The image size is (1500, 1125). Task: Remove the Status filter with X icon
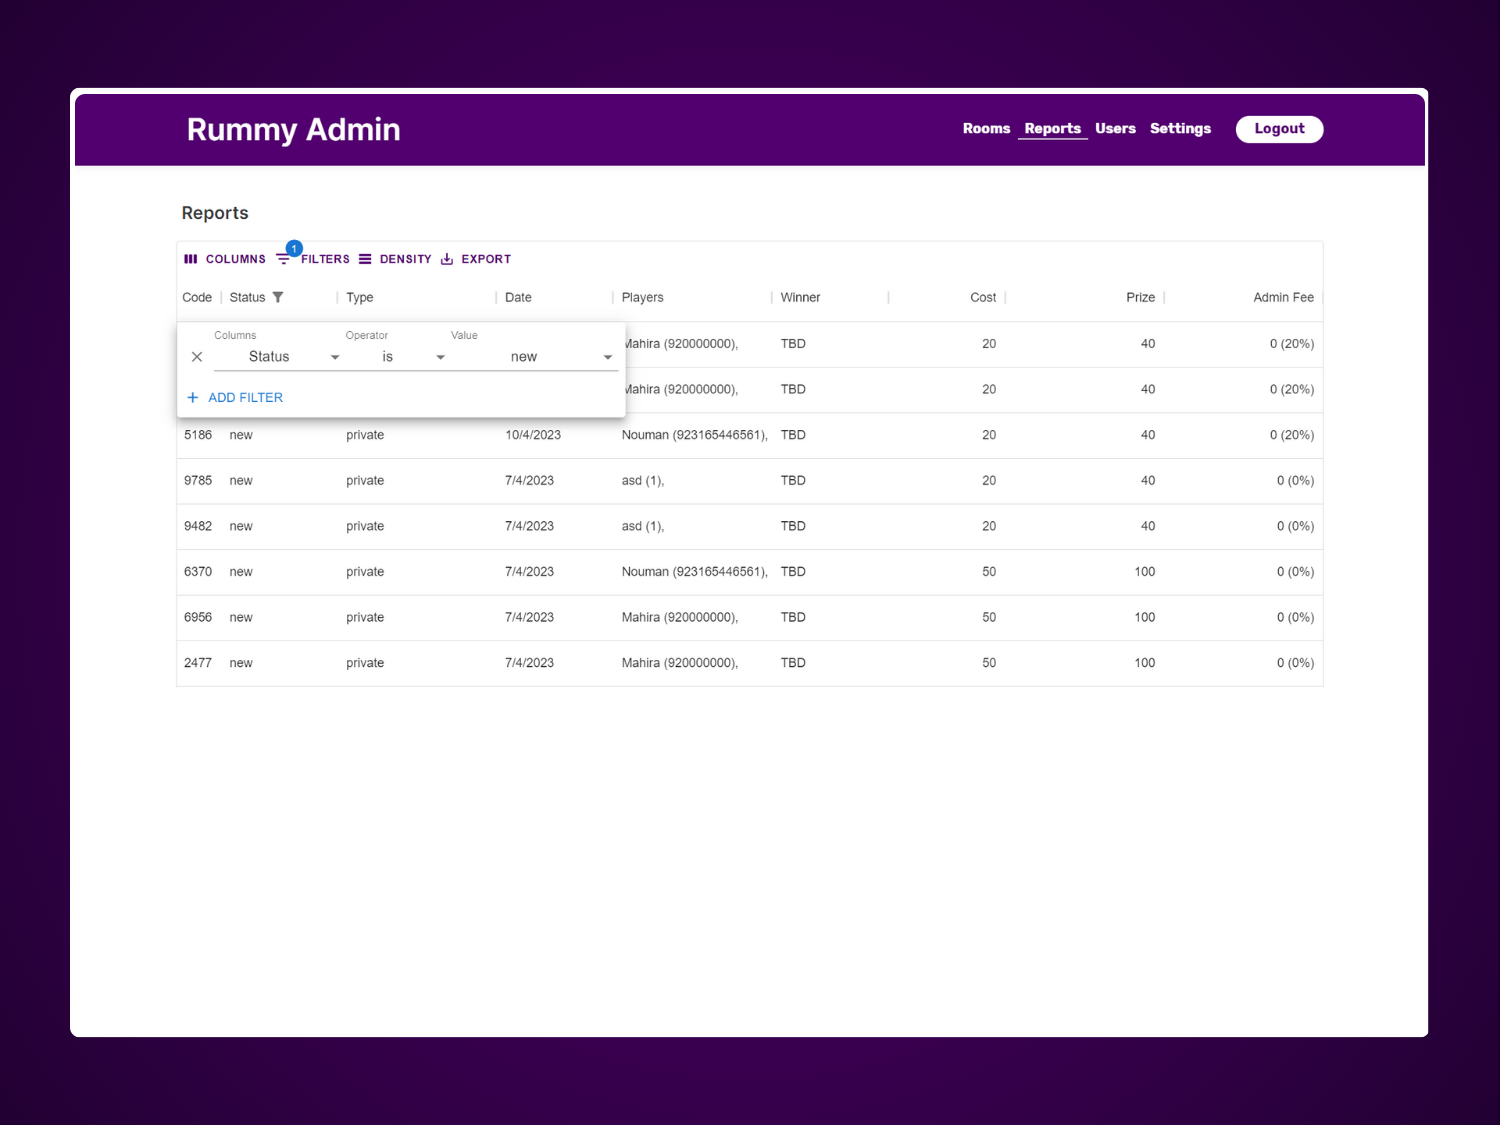click(197, 357)
